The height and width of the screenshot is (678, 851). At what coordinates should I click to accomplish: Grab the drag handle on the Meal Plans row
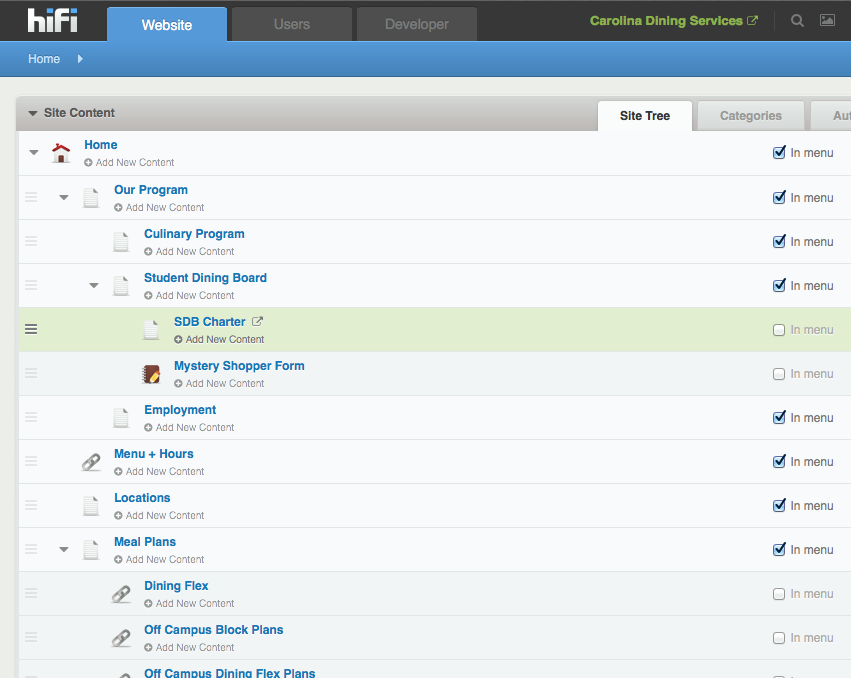[31, 549]
